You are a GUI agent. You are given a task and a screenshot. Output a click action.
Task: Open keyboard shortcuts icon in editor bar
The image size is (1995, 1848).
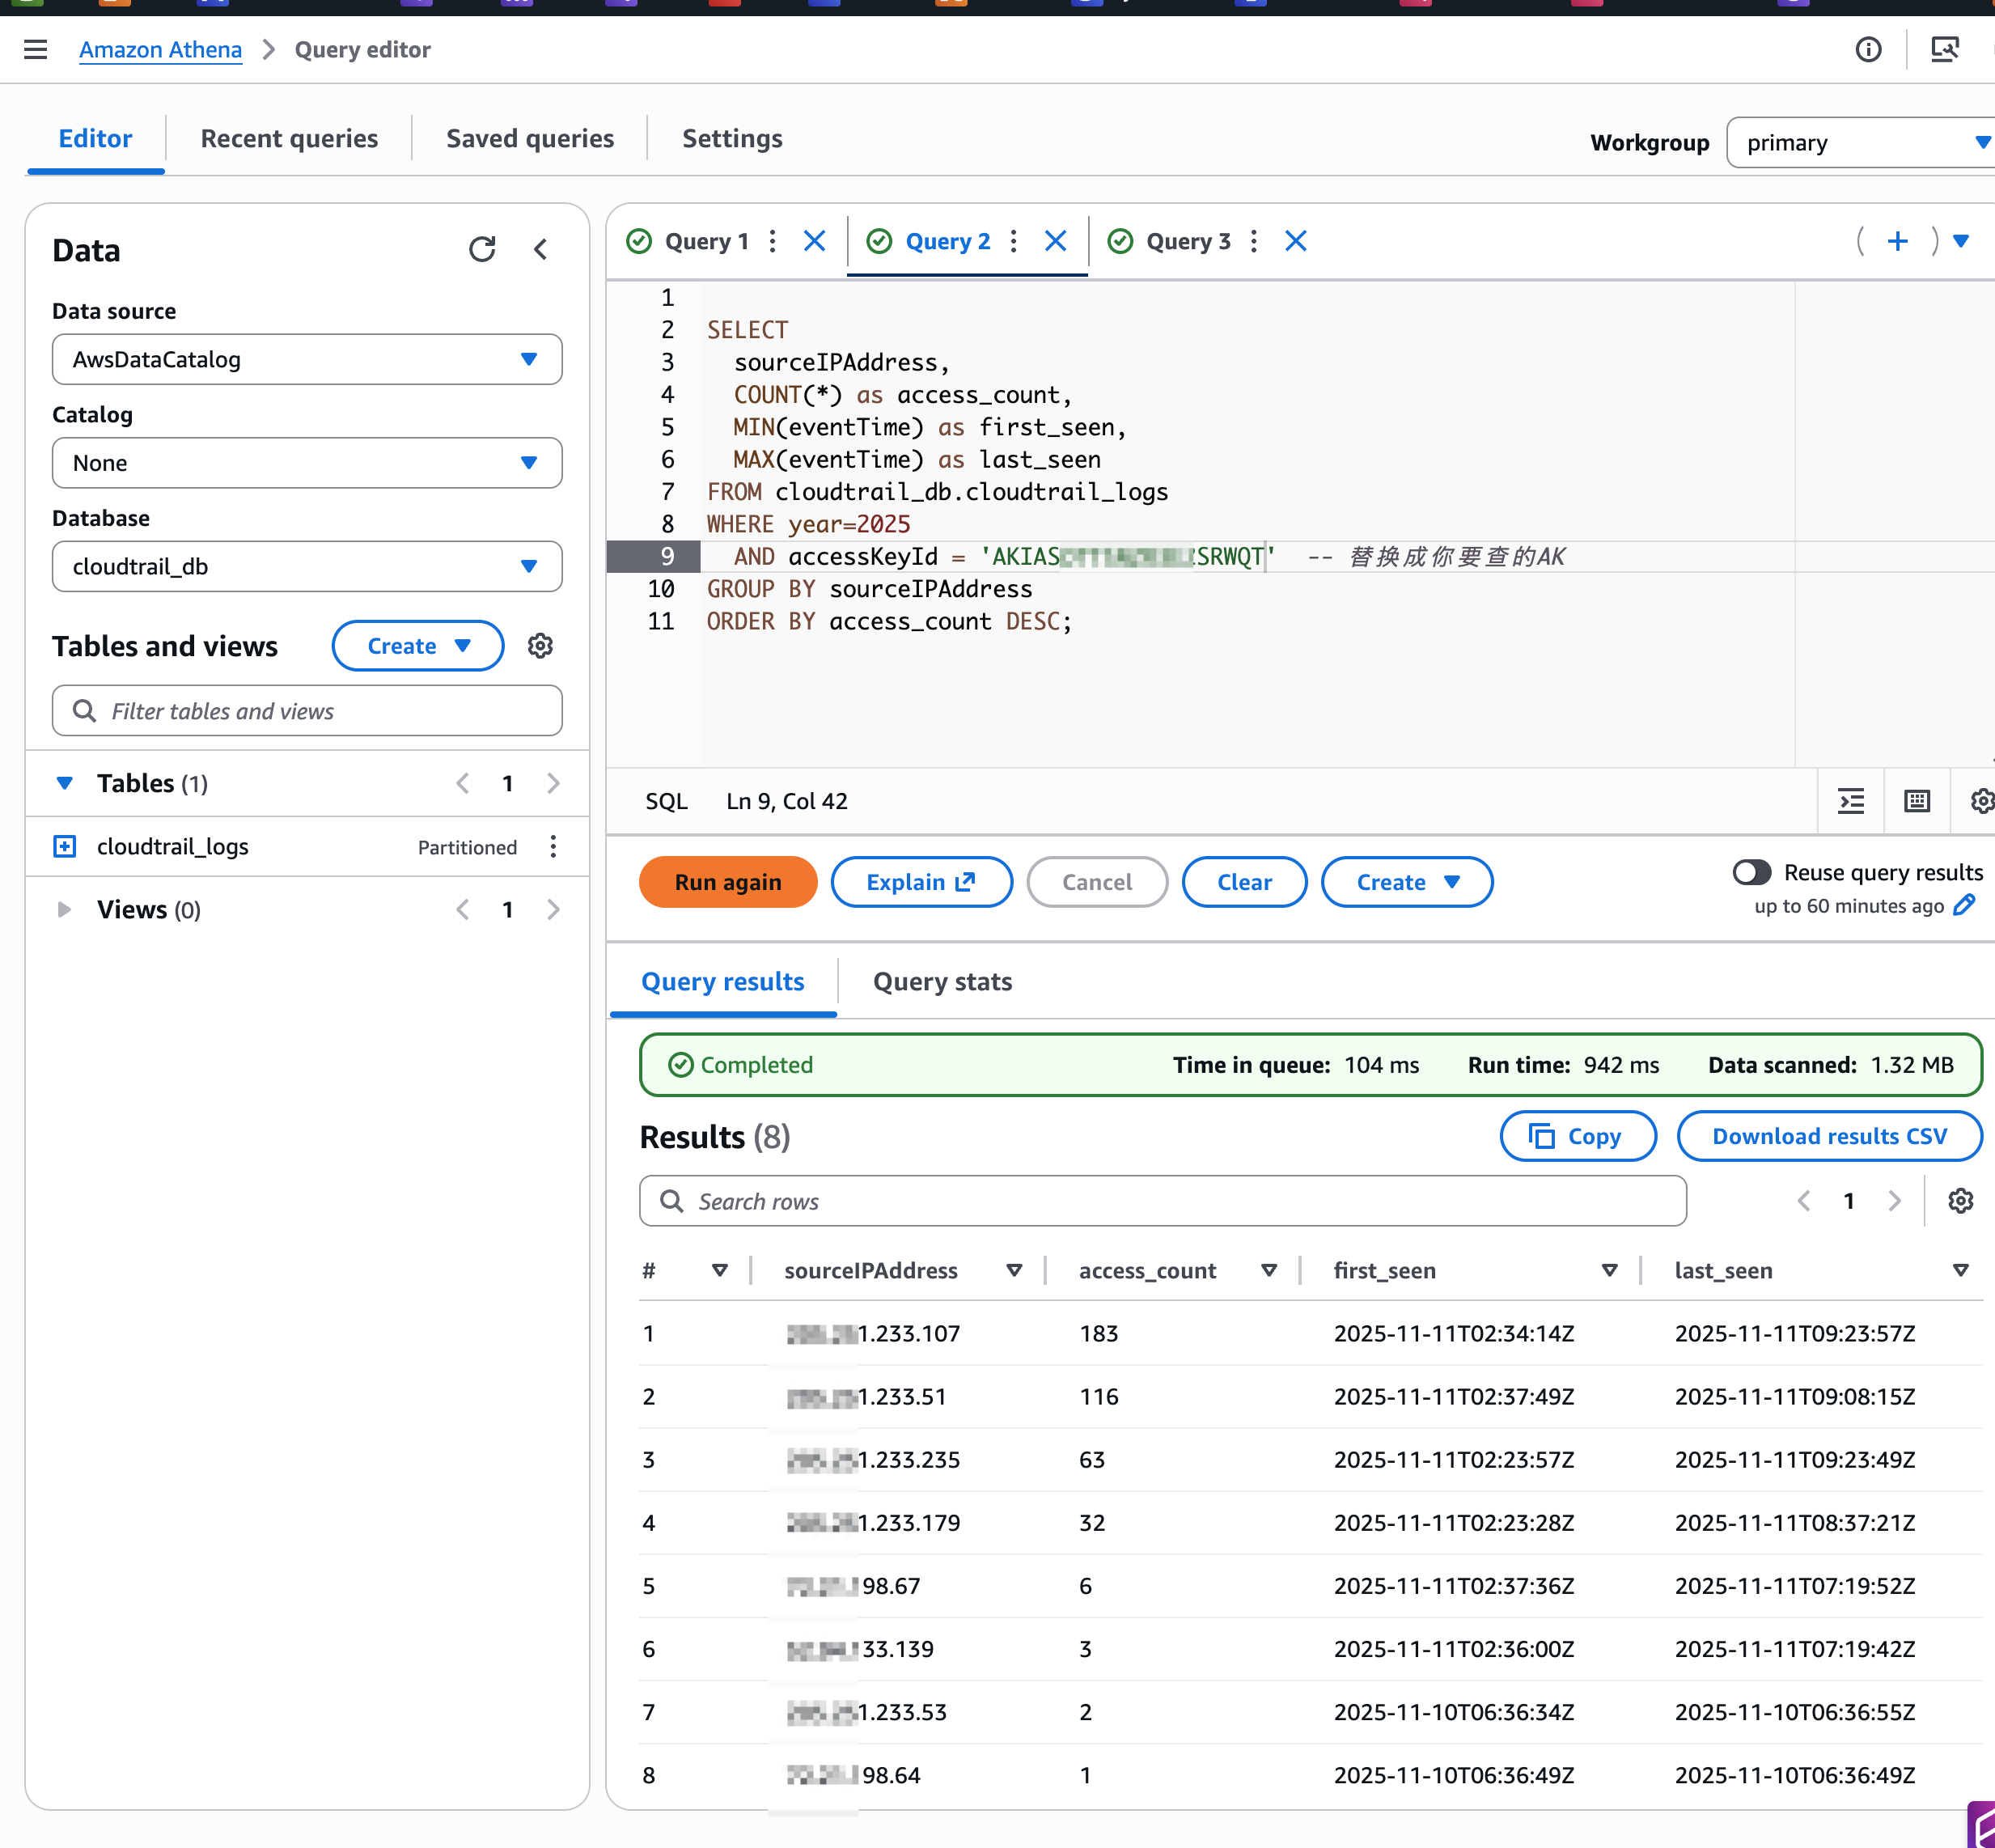tap(1916, 801)
